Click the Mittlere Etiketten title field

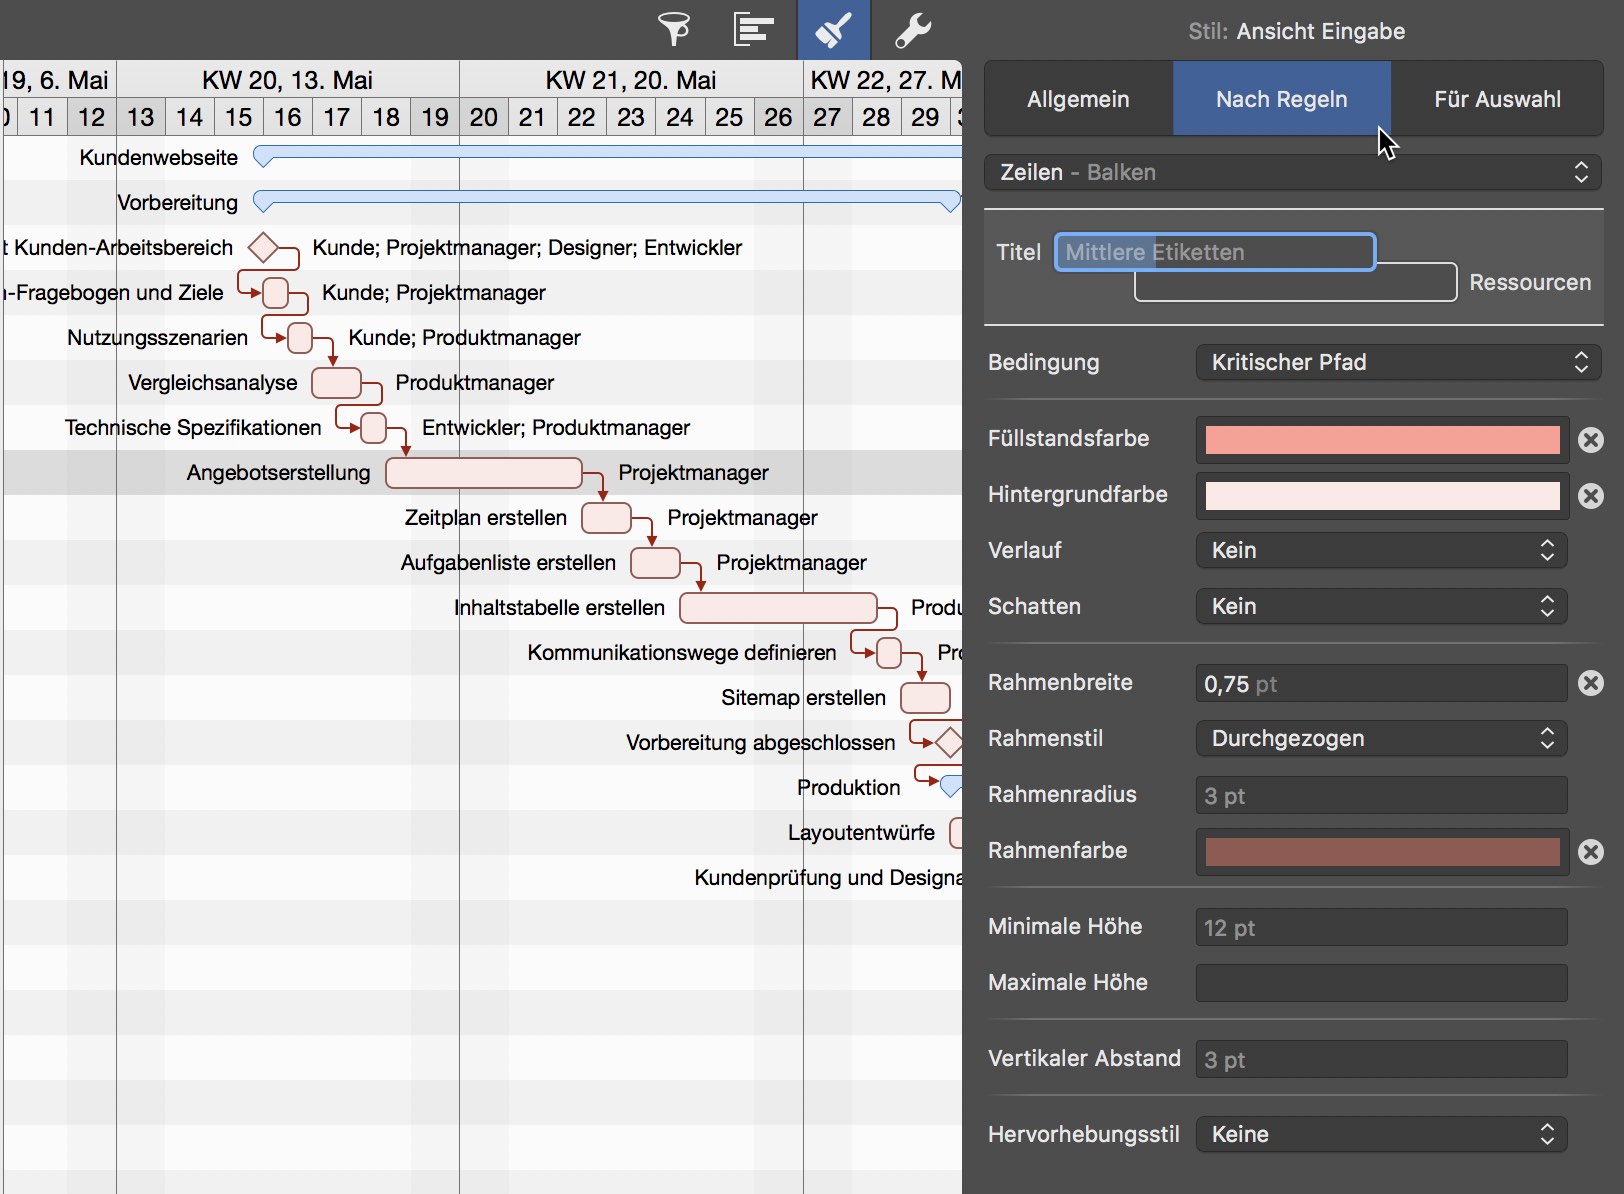click(1214, 252)
